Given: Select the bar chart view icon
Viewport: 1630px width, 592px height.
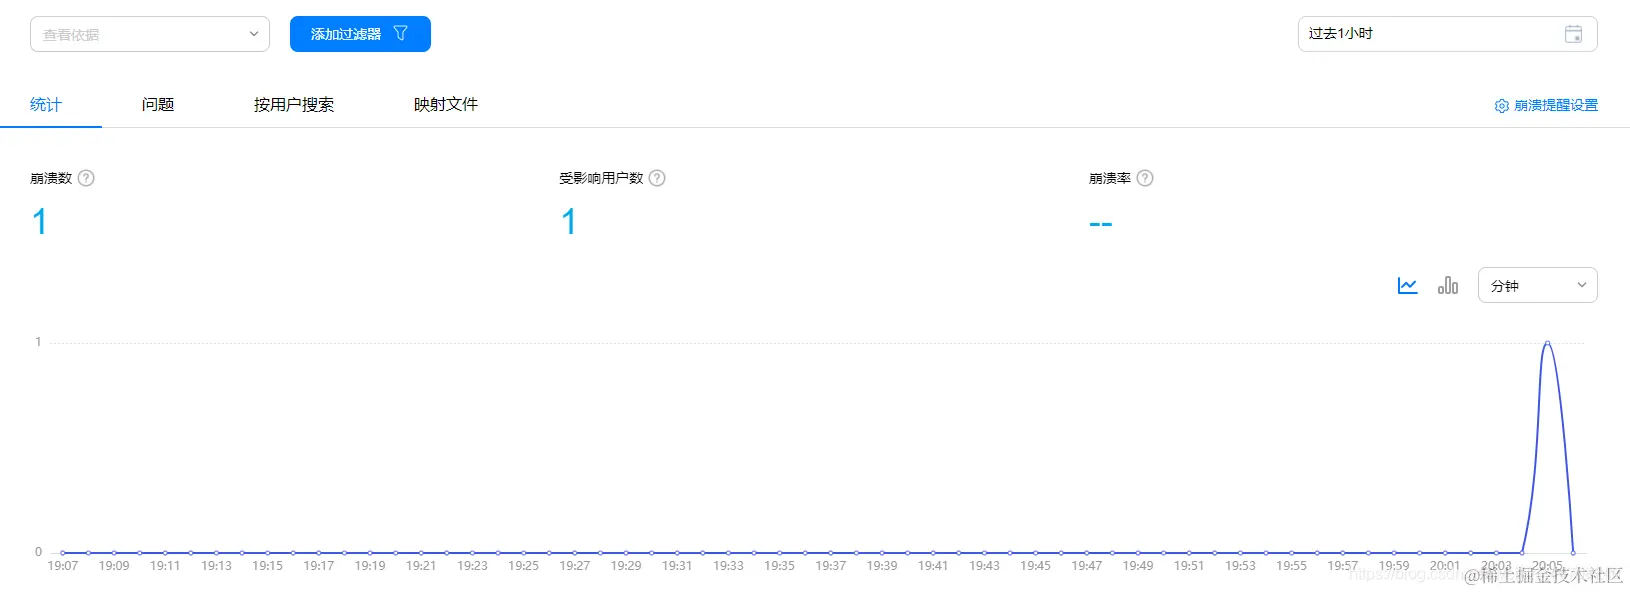Looking at the screenshot, I should click(x=1448, y=285).
